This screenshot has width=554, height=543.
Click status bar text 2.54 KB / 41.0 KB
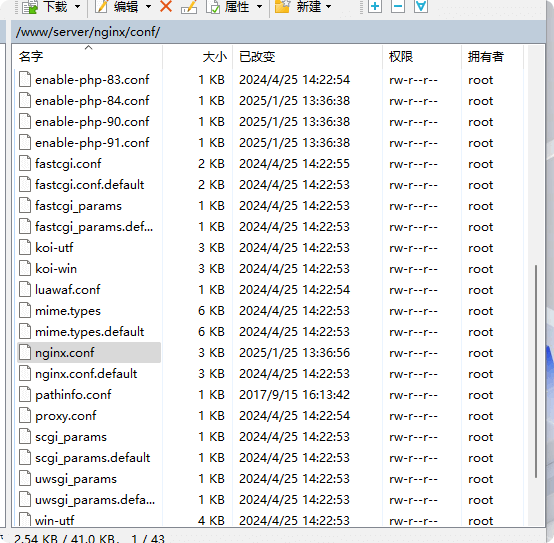pos(64,538)
